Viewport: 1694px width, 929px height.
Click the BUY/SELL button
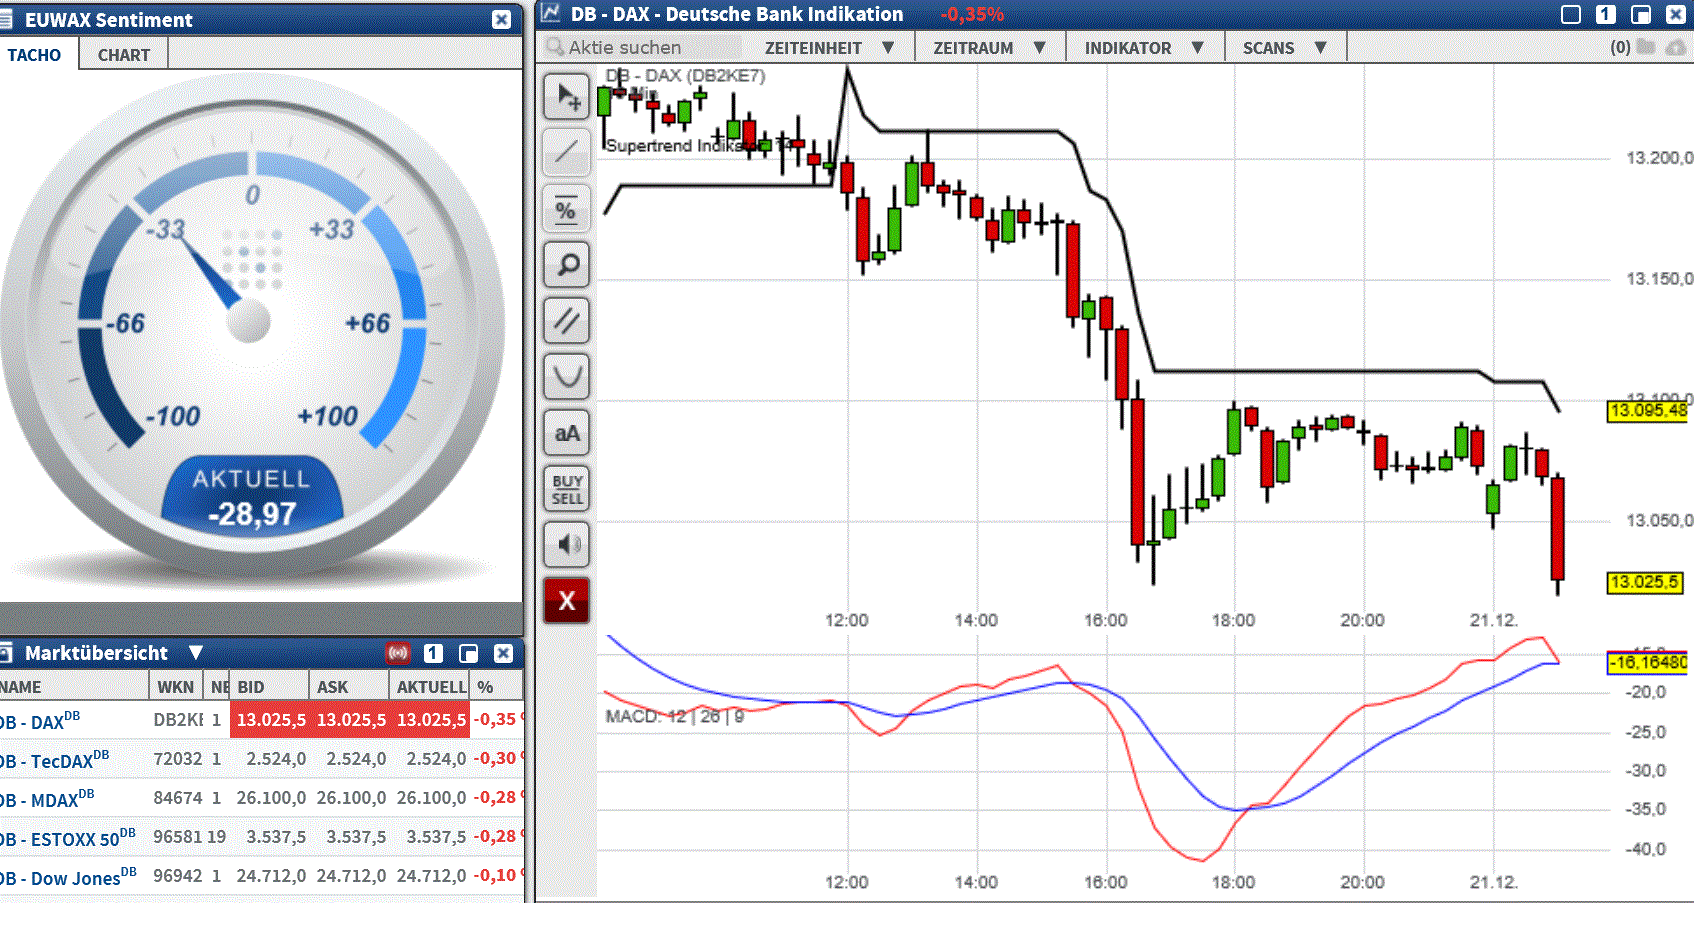tap(566, 489)
